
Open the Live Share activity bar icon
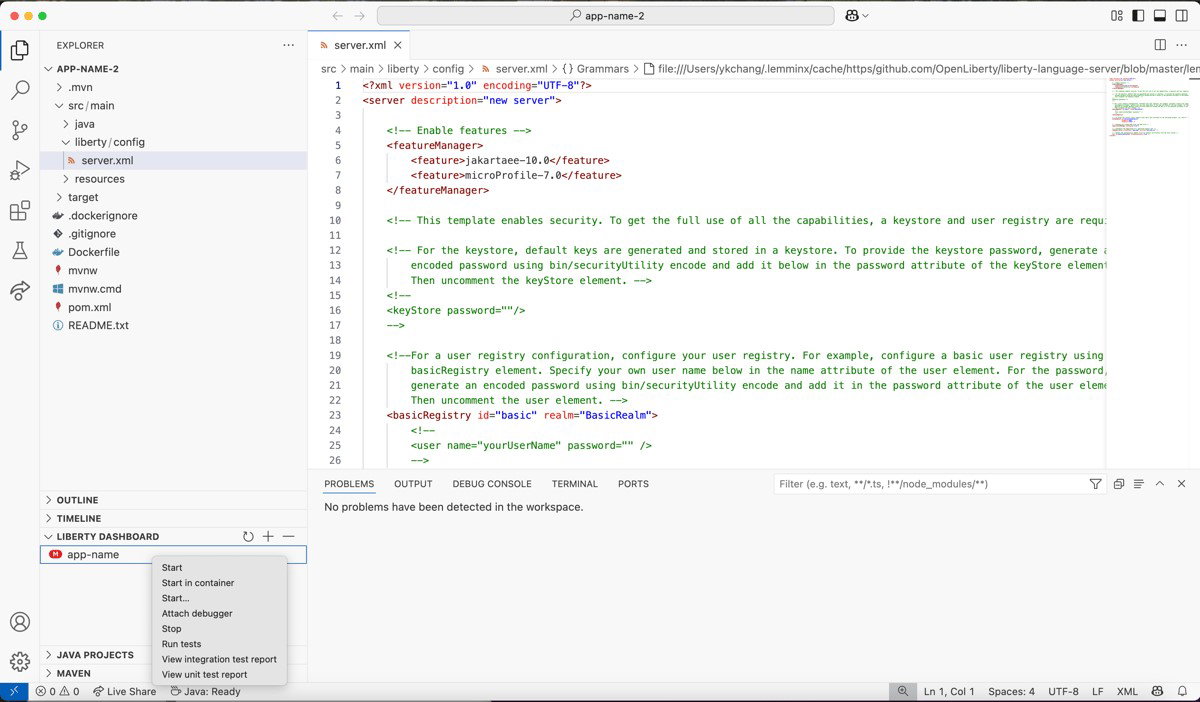(x=19, y=291)
